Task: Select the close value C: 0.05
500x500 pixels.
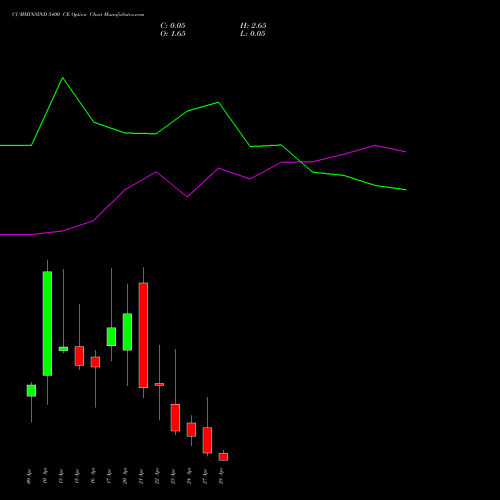Action: coord(173,26)
